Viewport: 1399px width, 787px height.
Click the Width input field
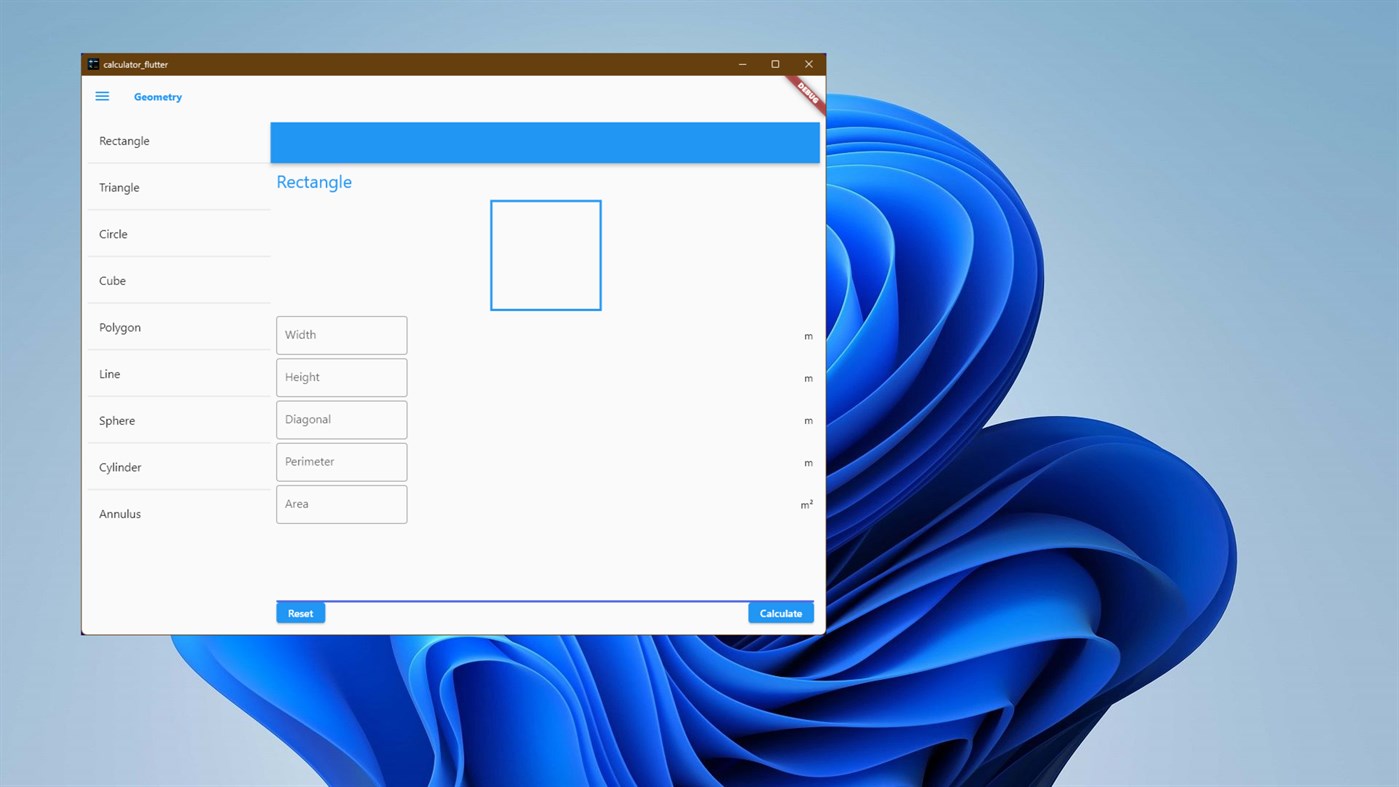(341, 334)
